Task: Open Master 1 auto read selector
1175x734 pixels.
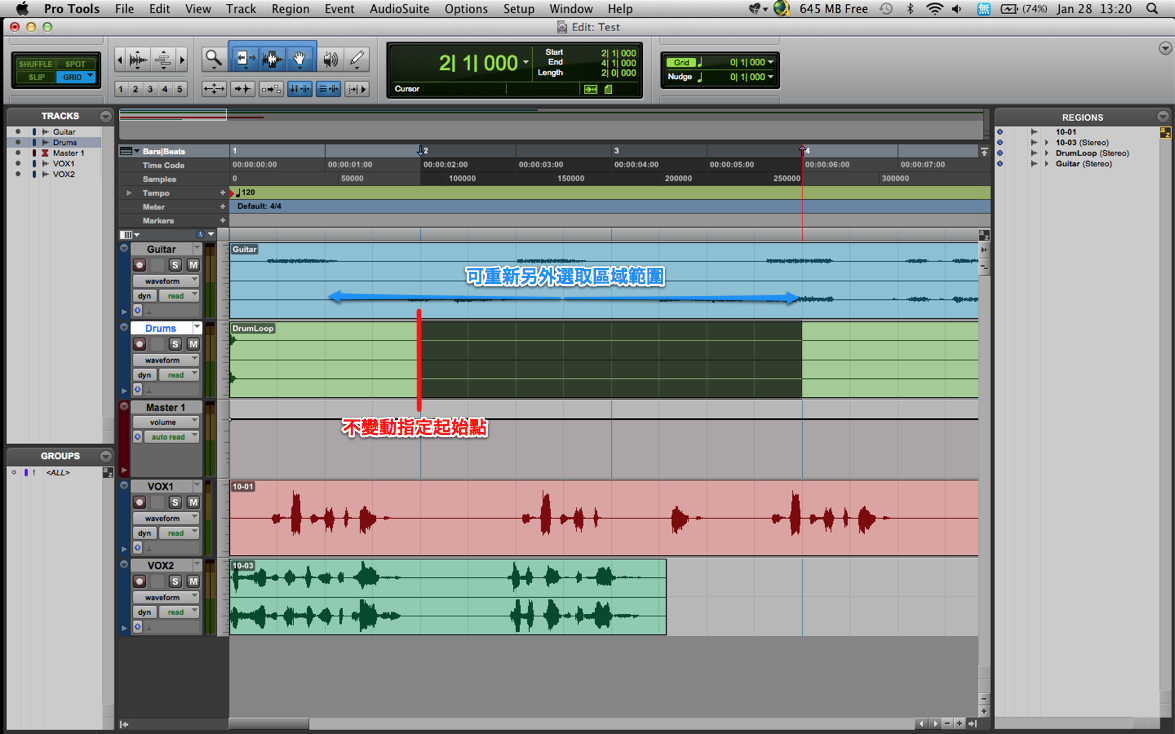Action: point(172,437)
